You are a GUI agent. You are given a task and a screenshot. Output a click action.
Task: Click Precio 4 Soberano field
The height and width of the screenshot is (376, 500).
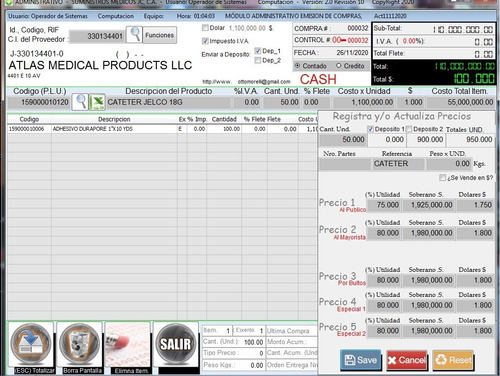(x=428, y=305)
